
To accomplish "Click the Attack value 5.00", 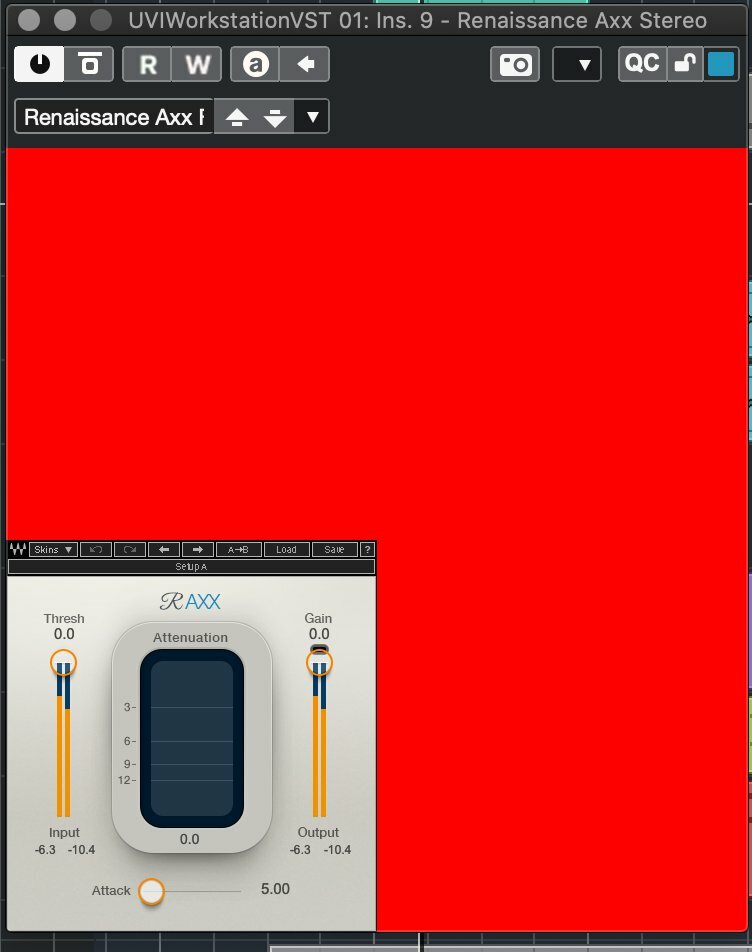I will pos(275,889).
